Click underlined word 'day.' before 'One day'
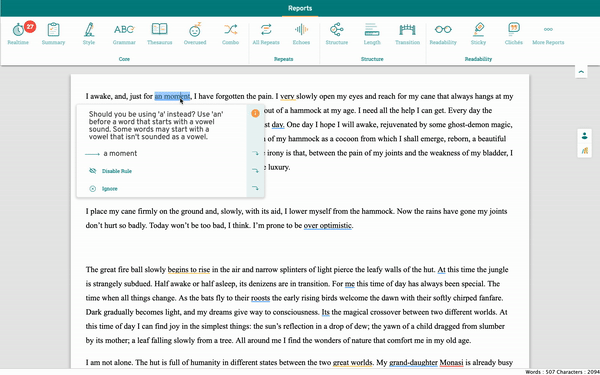Image resolution: width=600 pixels, height=375 pixels. pyautogui.click(x=278, y=125)
